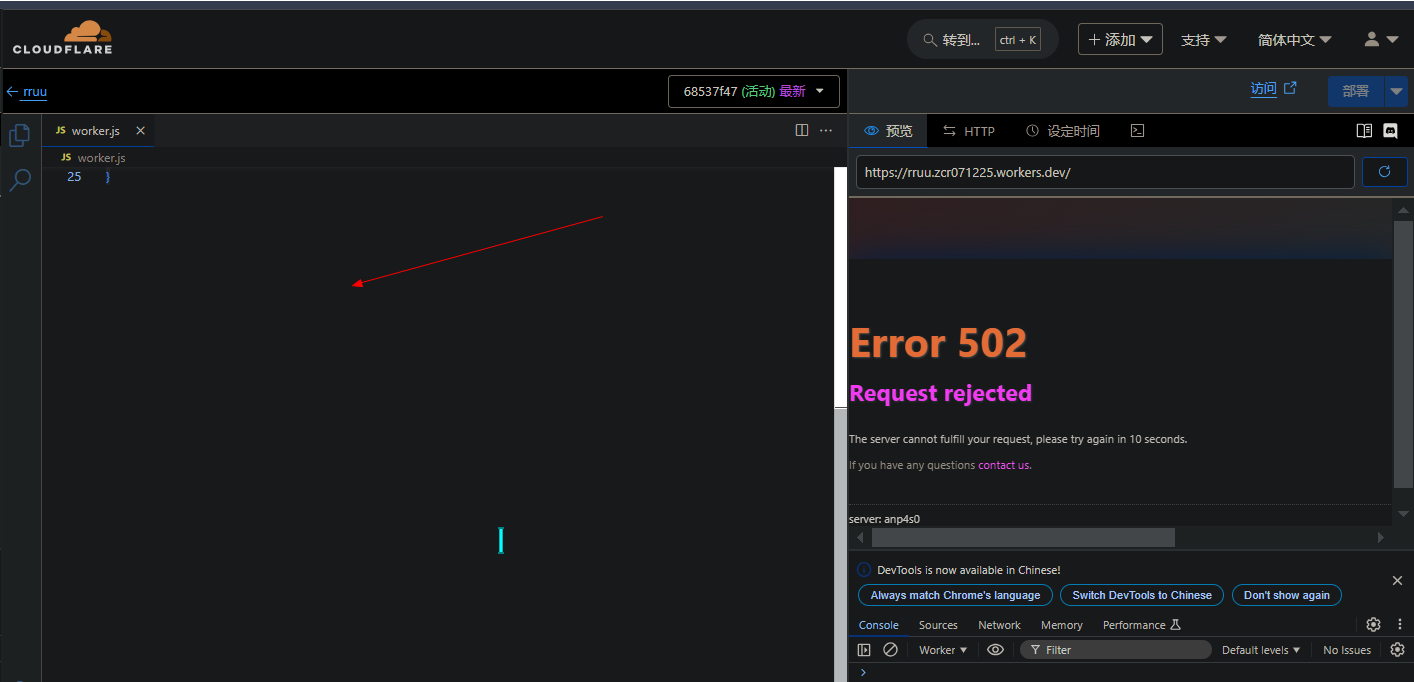Open the 添加 dropdown menu
The height and width of the screenshot is (682, 1414).
1120,40
